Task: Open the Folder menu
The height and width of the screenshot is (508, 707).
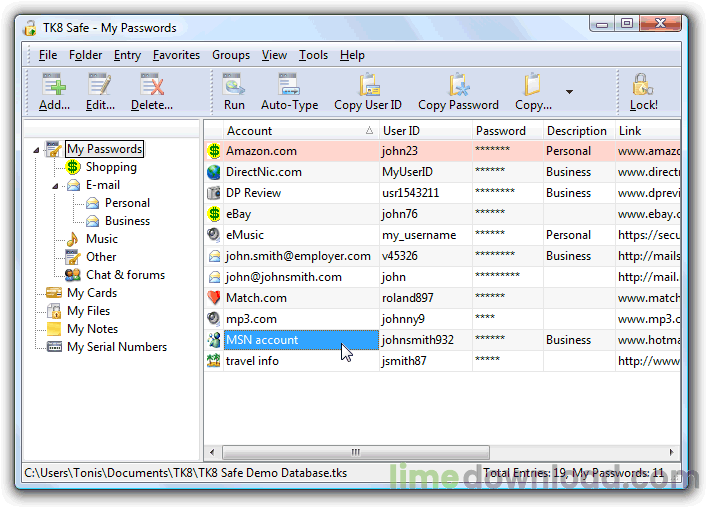Action: pos(85,55)
